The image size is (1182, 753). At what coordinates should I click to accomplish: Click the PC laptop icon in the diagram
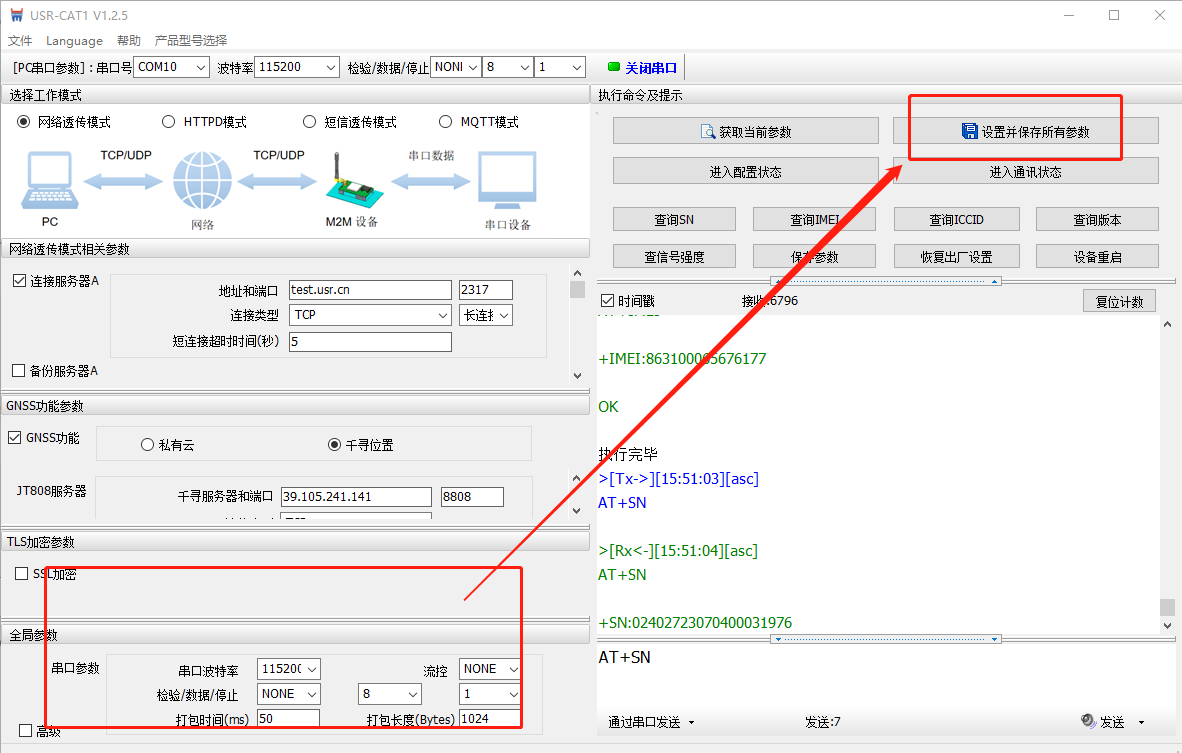(50, 181)
